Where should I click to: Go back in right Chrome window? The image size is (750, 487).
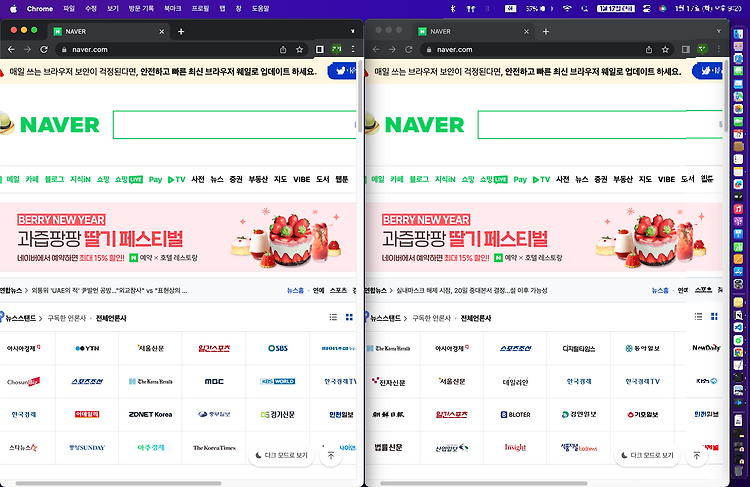pos(376,49)
